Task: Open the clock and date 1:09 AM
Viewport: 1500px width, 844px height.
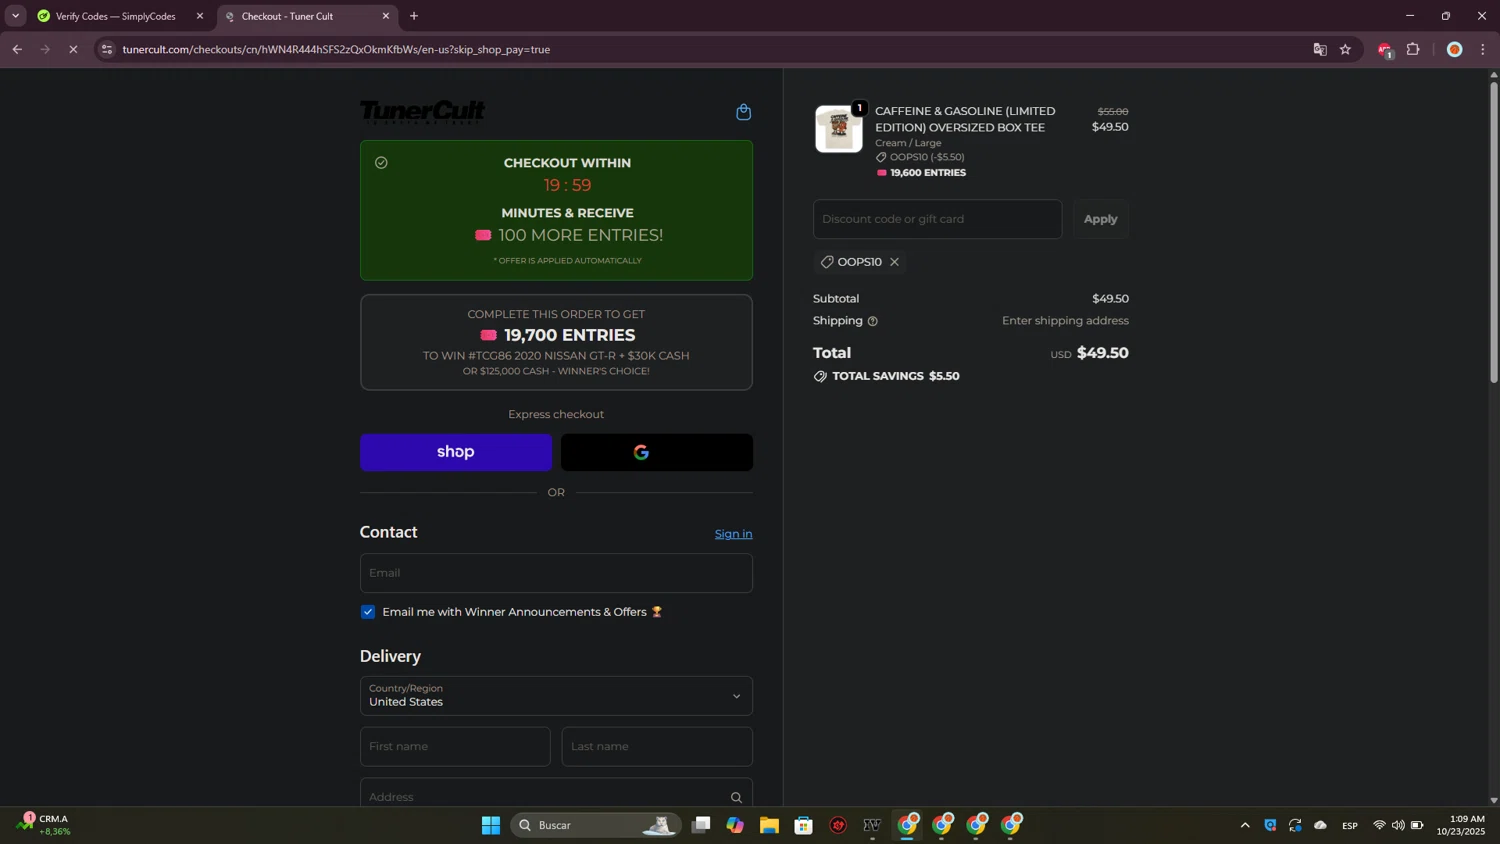Action: (1461, 825)
